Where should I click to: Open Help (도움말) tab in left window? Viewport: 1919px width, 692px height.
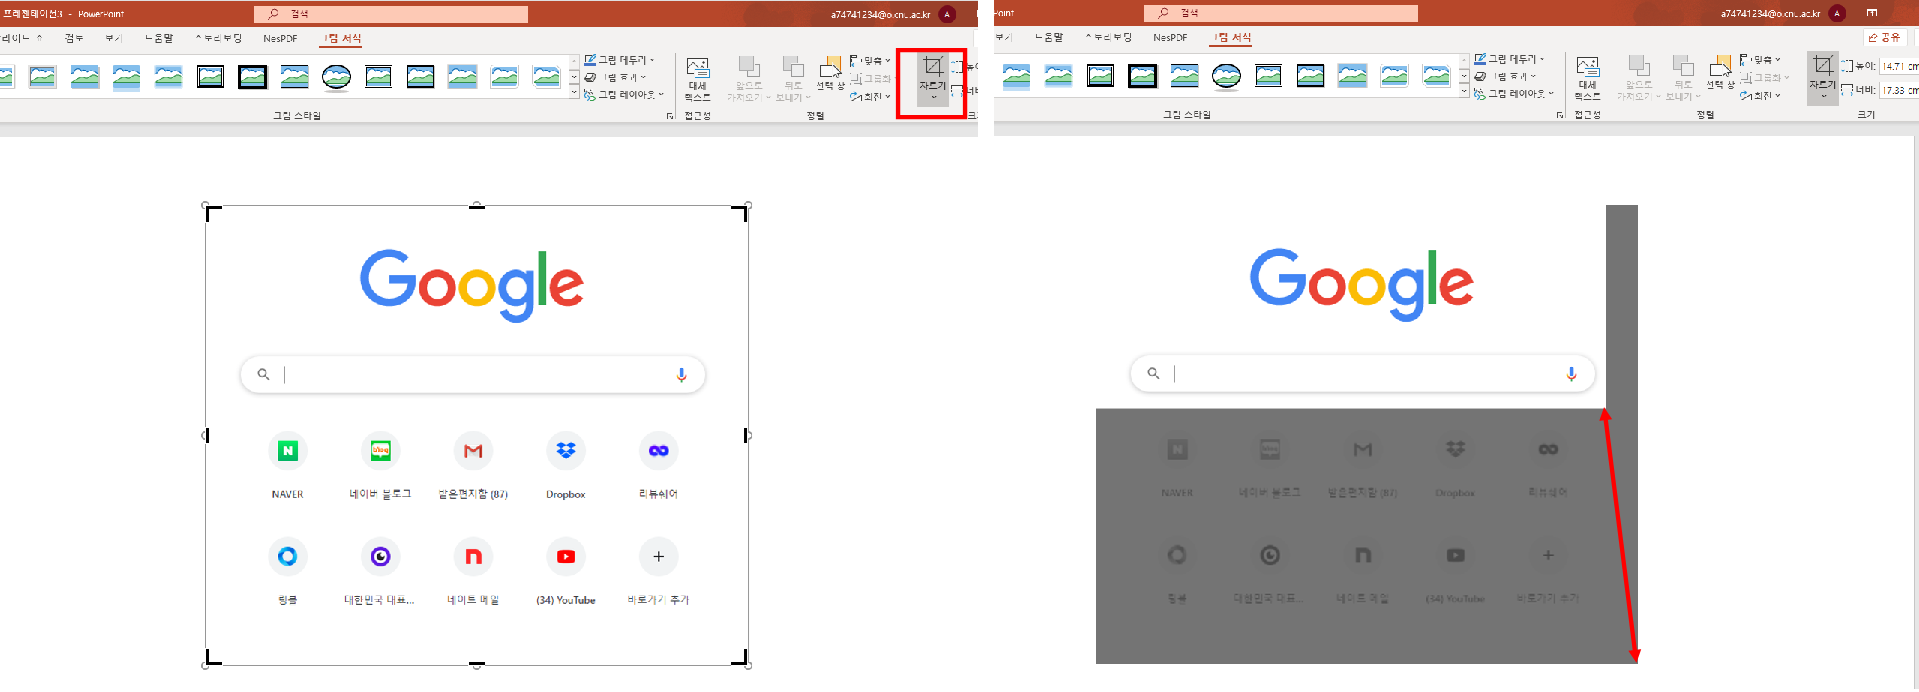coord(159,38)
